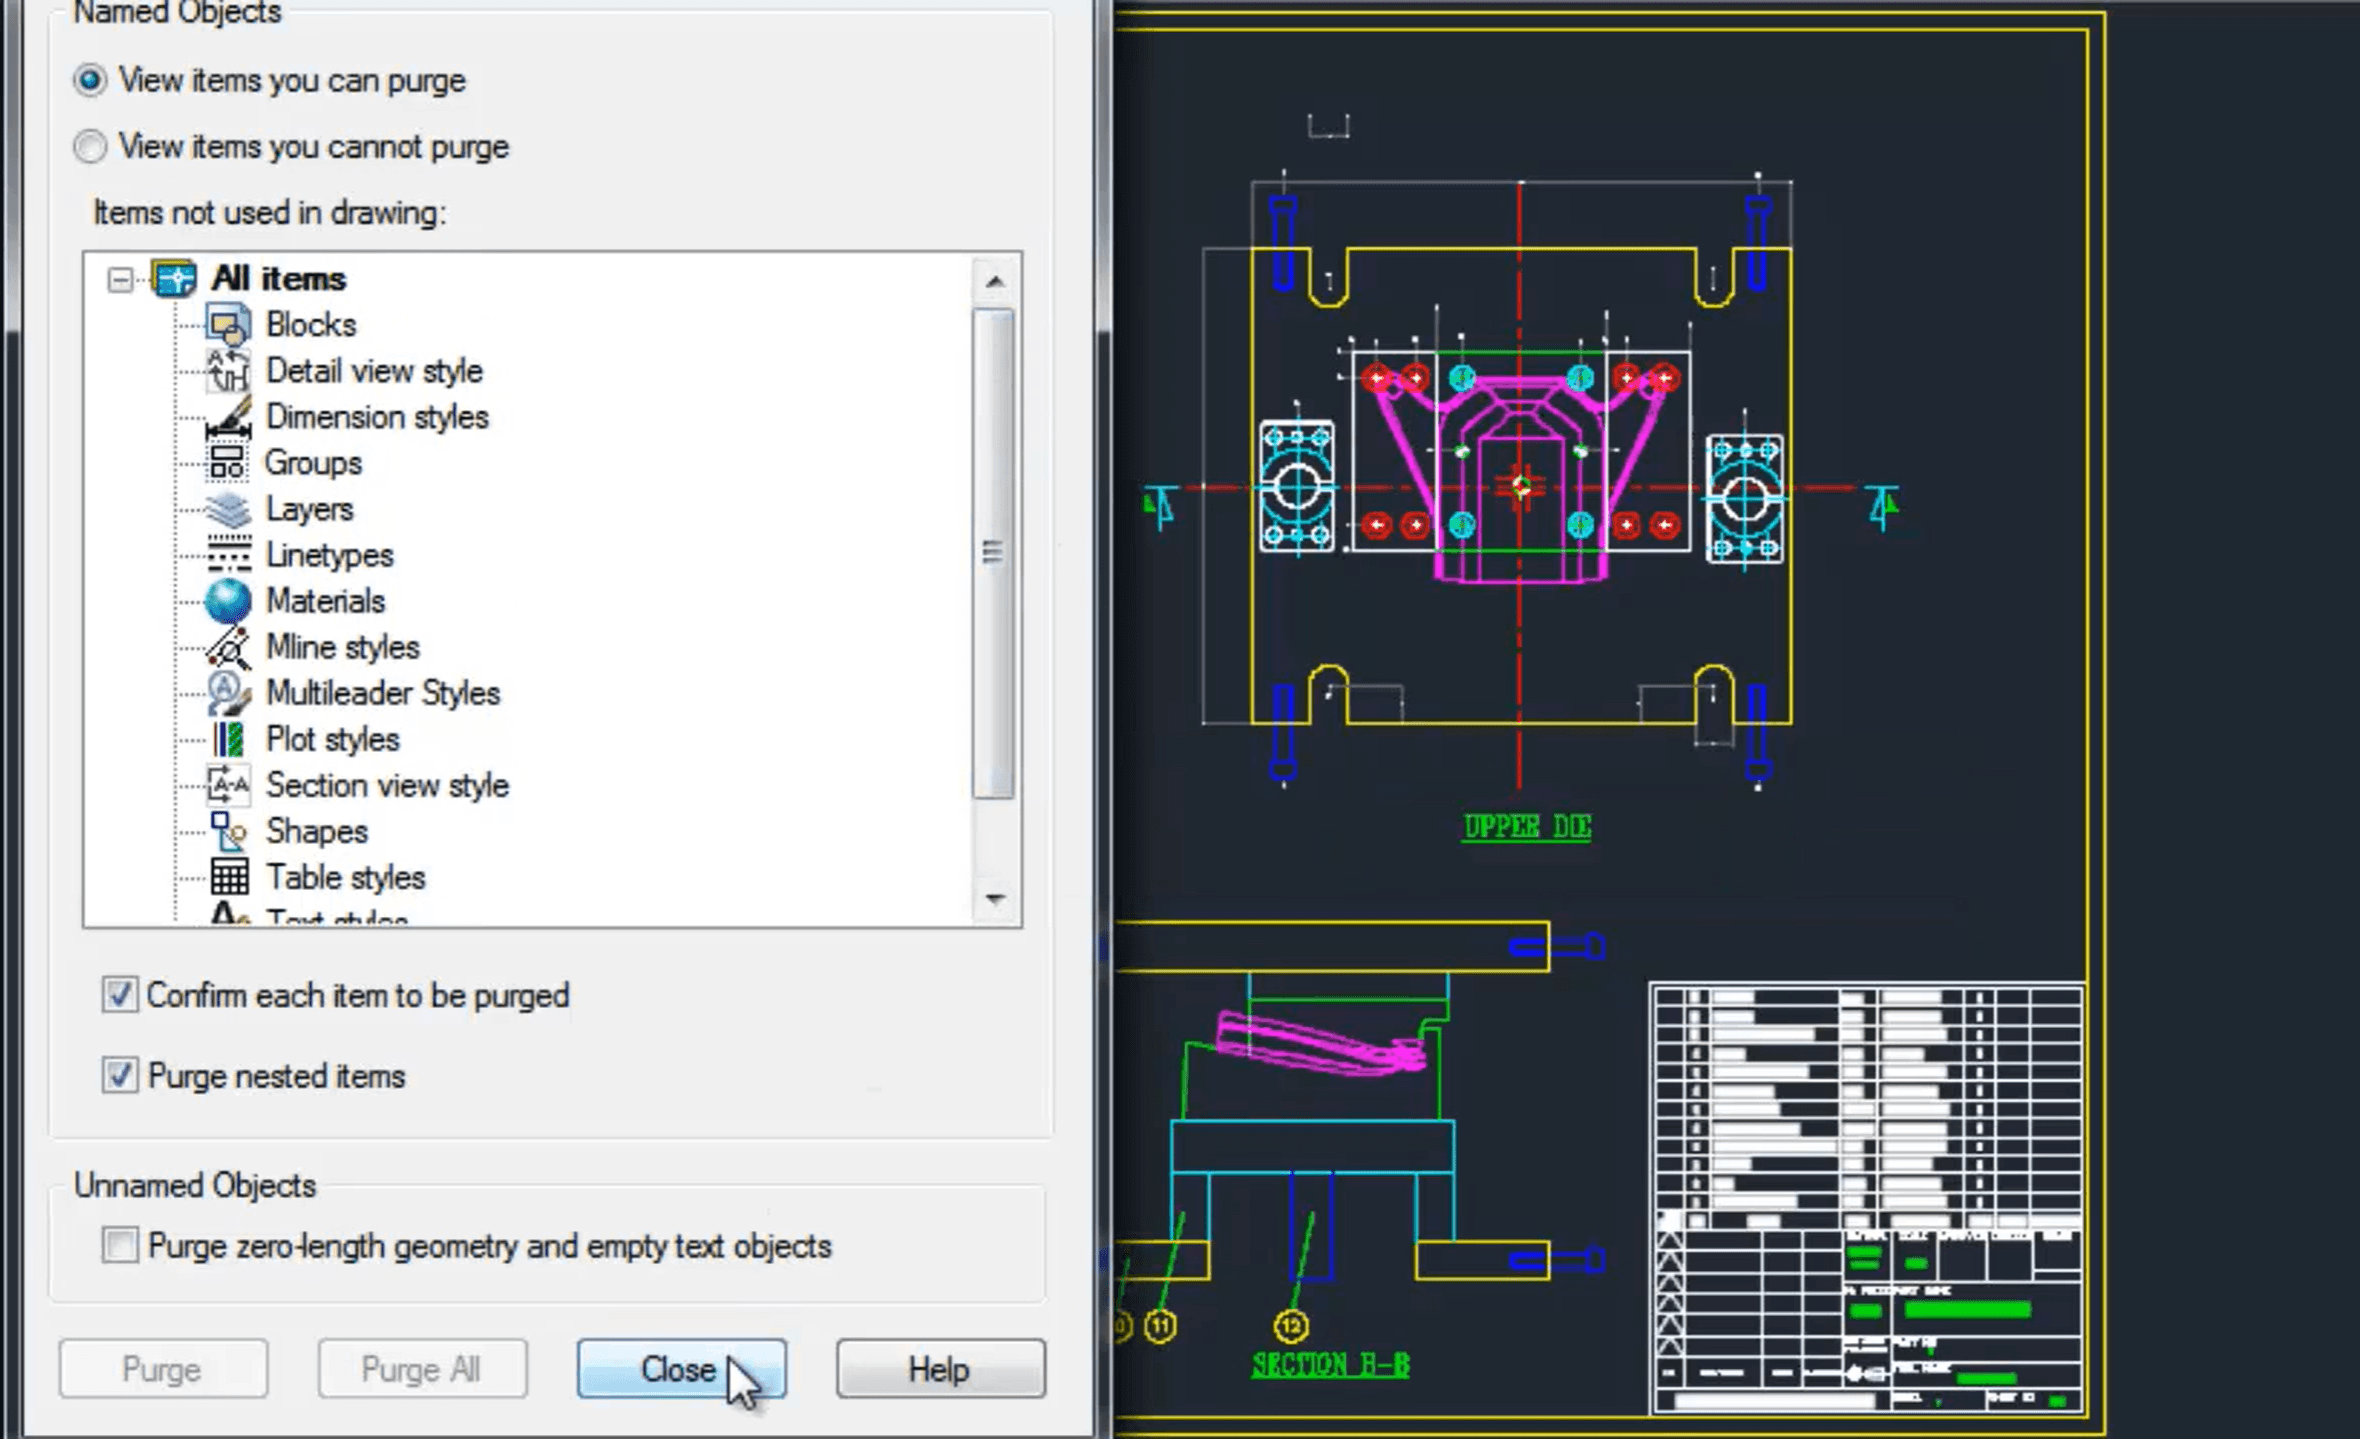
Task: Open Help for the Purge dialog
Action: 940,1369
